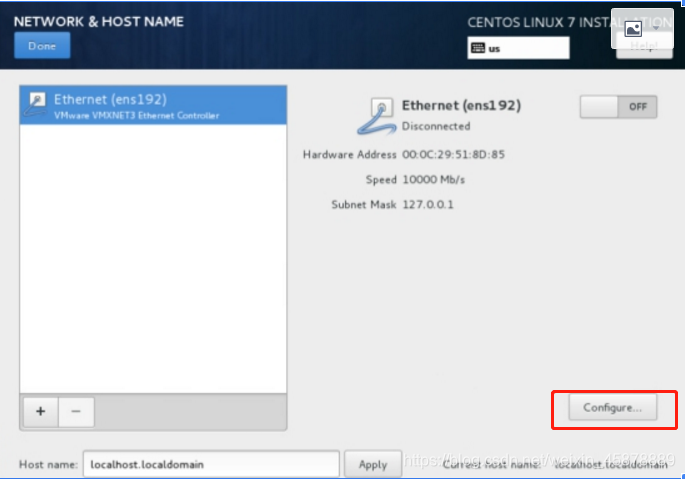Click the NETWORK & HOST NAME title
This screenshot has height=479, width=685.
(x=99, y=21)
